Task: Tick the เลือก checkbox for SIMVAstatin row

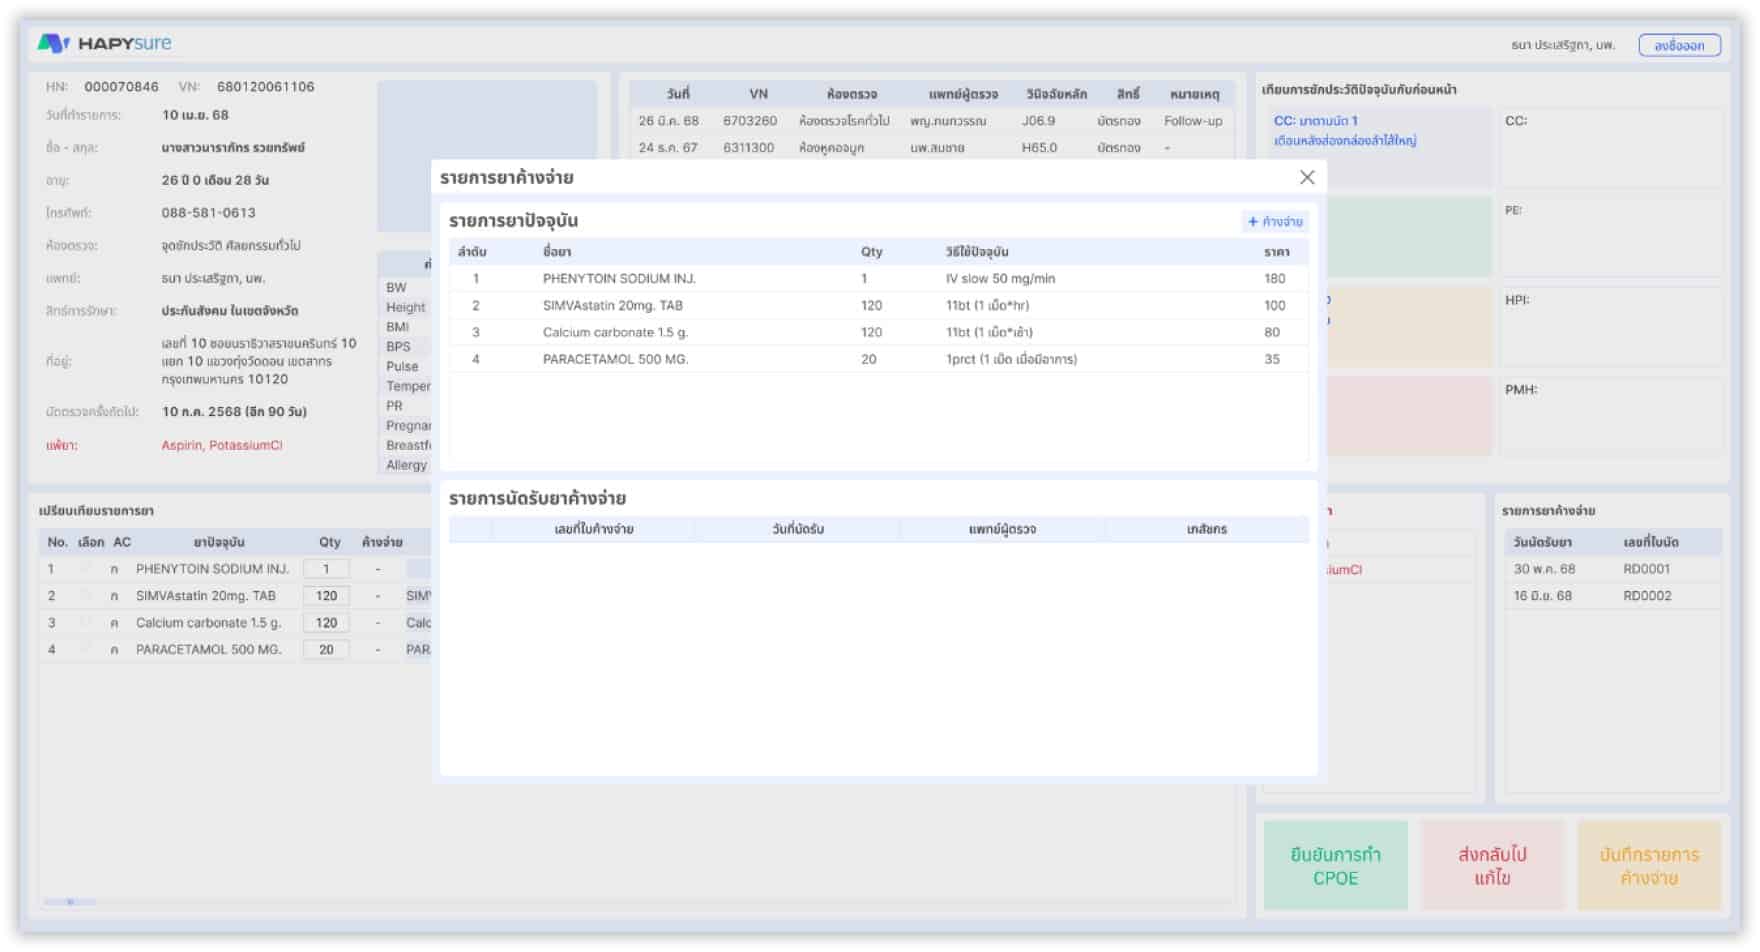Action: coord(87,596)
